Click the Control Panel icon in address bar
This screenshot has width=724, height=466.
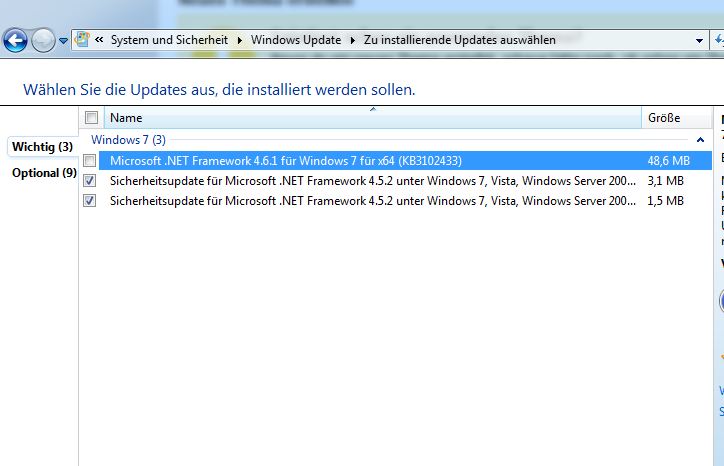(82, 40)
